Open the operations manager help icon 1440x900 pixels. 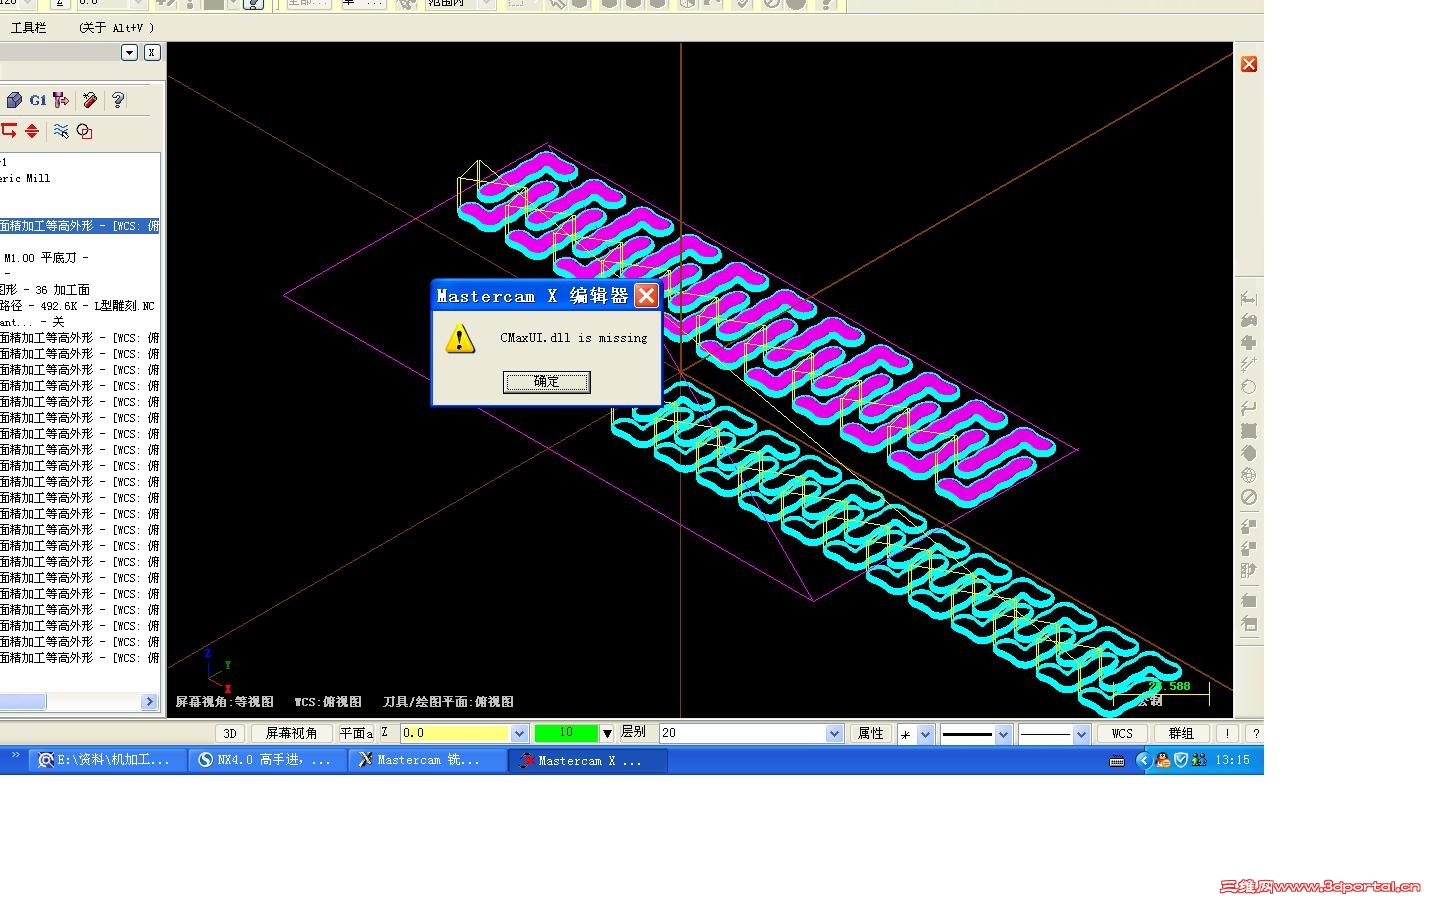pos(118,100)
